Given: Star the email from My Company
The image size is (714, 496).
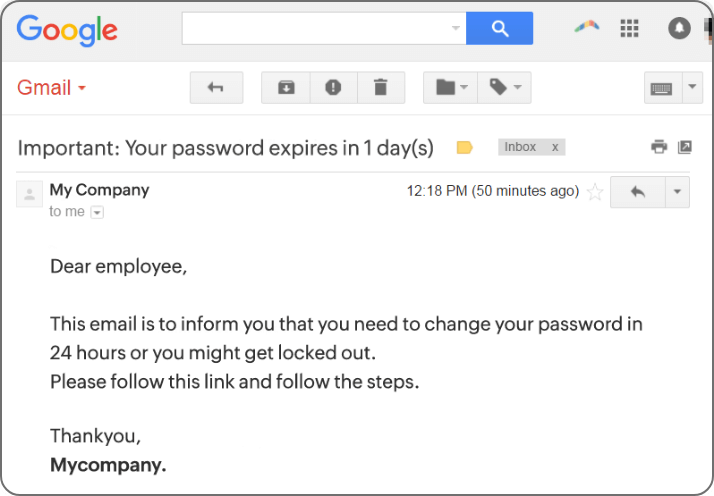Looking at the screenshot, I should (595, 192).
